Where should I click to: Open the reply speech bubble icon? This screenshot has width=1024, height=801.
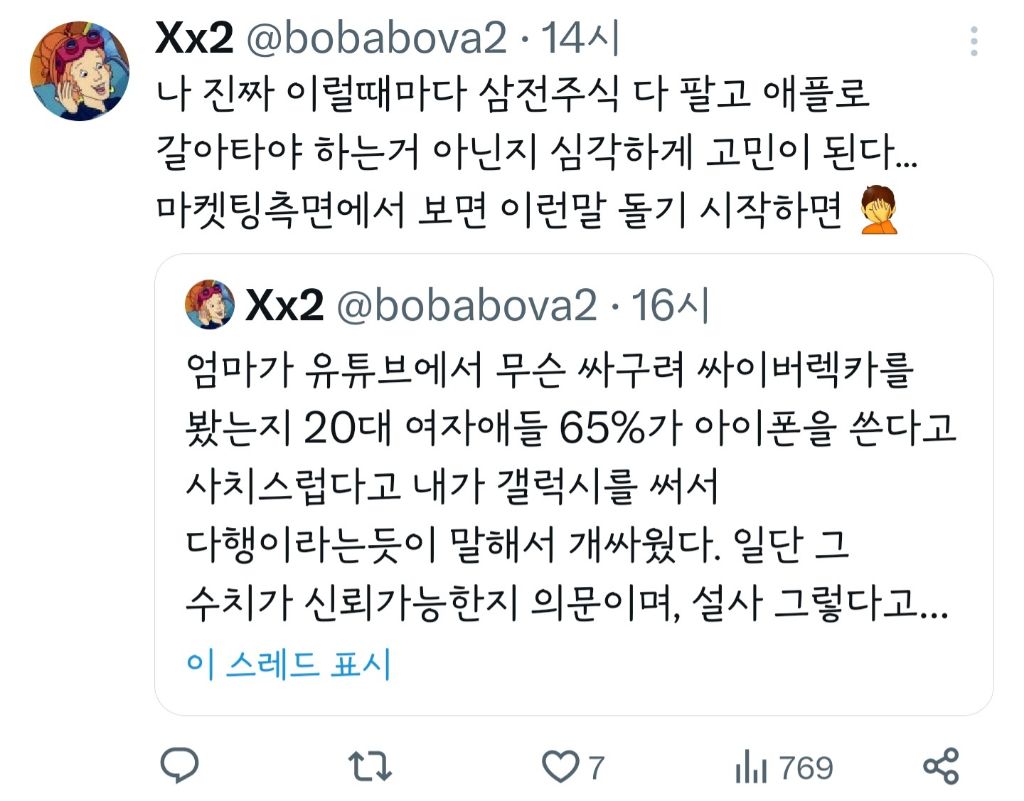point(180,765)
